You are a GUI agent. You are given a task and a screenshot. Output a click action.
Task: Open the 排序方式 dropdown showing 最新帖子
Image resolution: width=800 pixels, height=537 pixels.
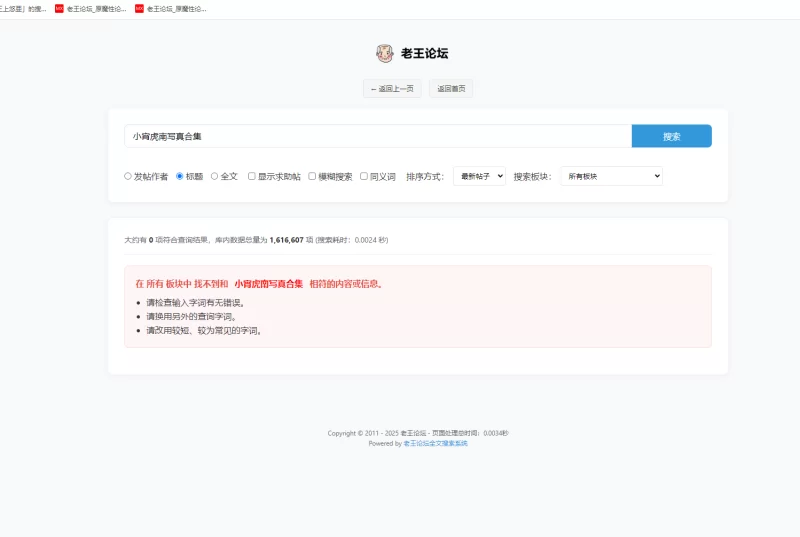[x=479, y=176]
